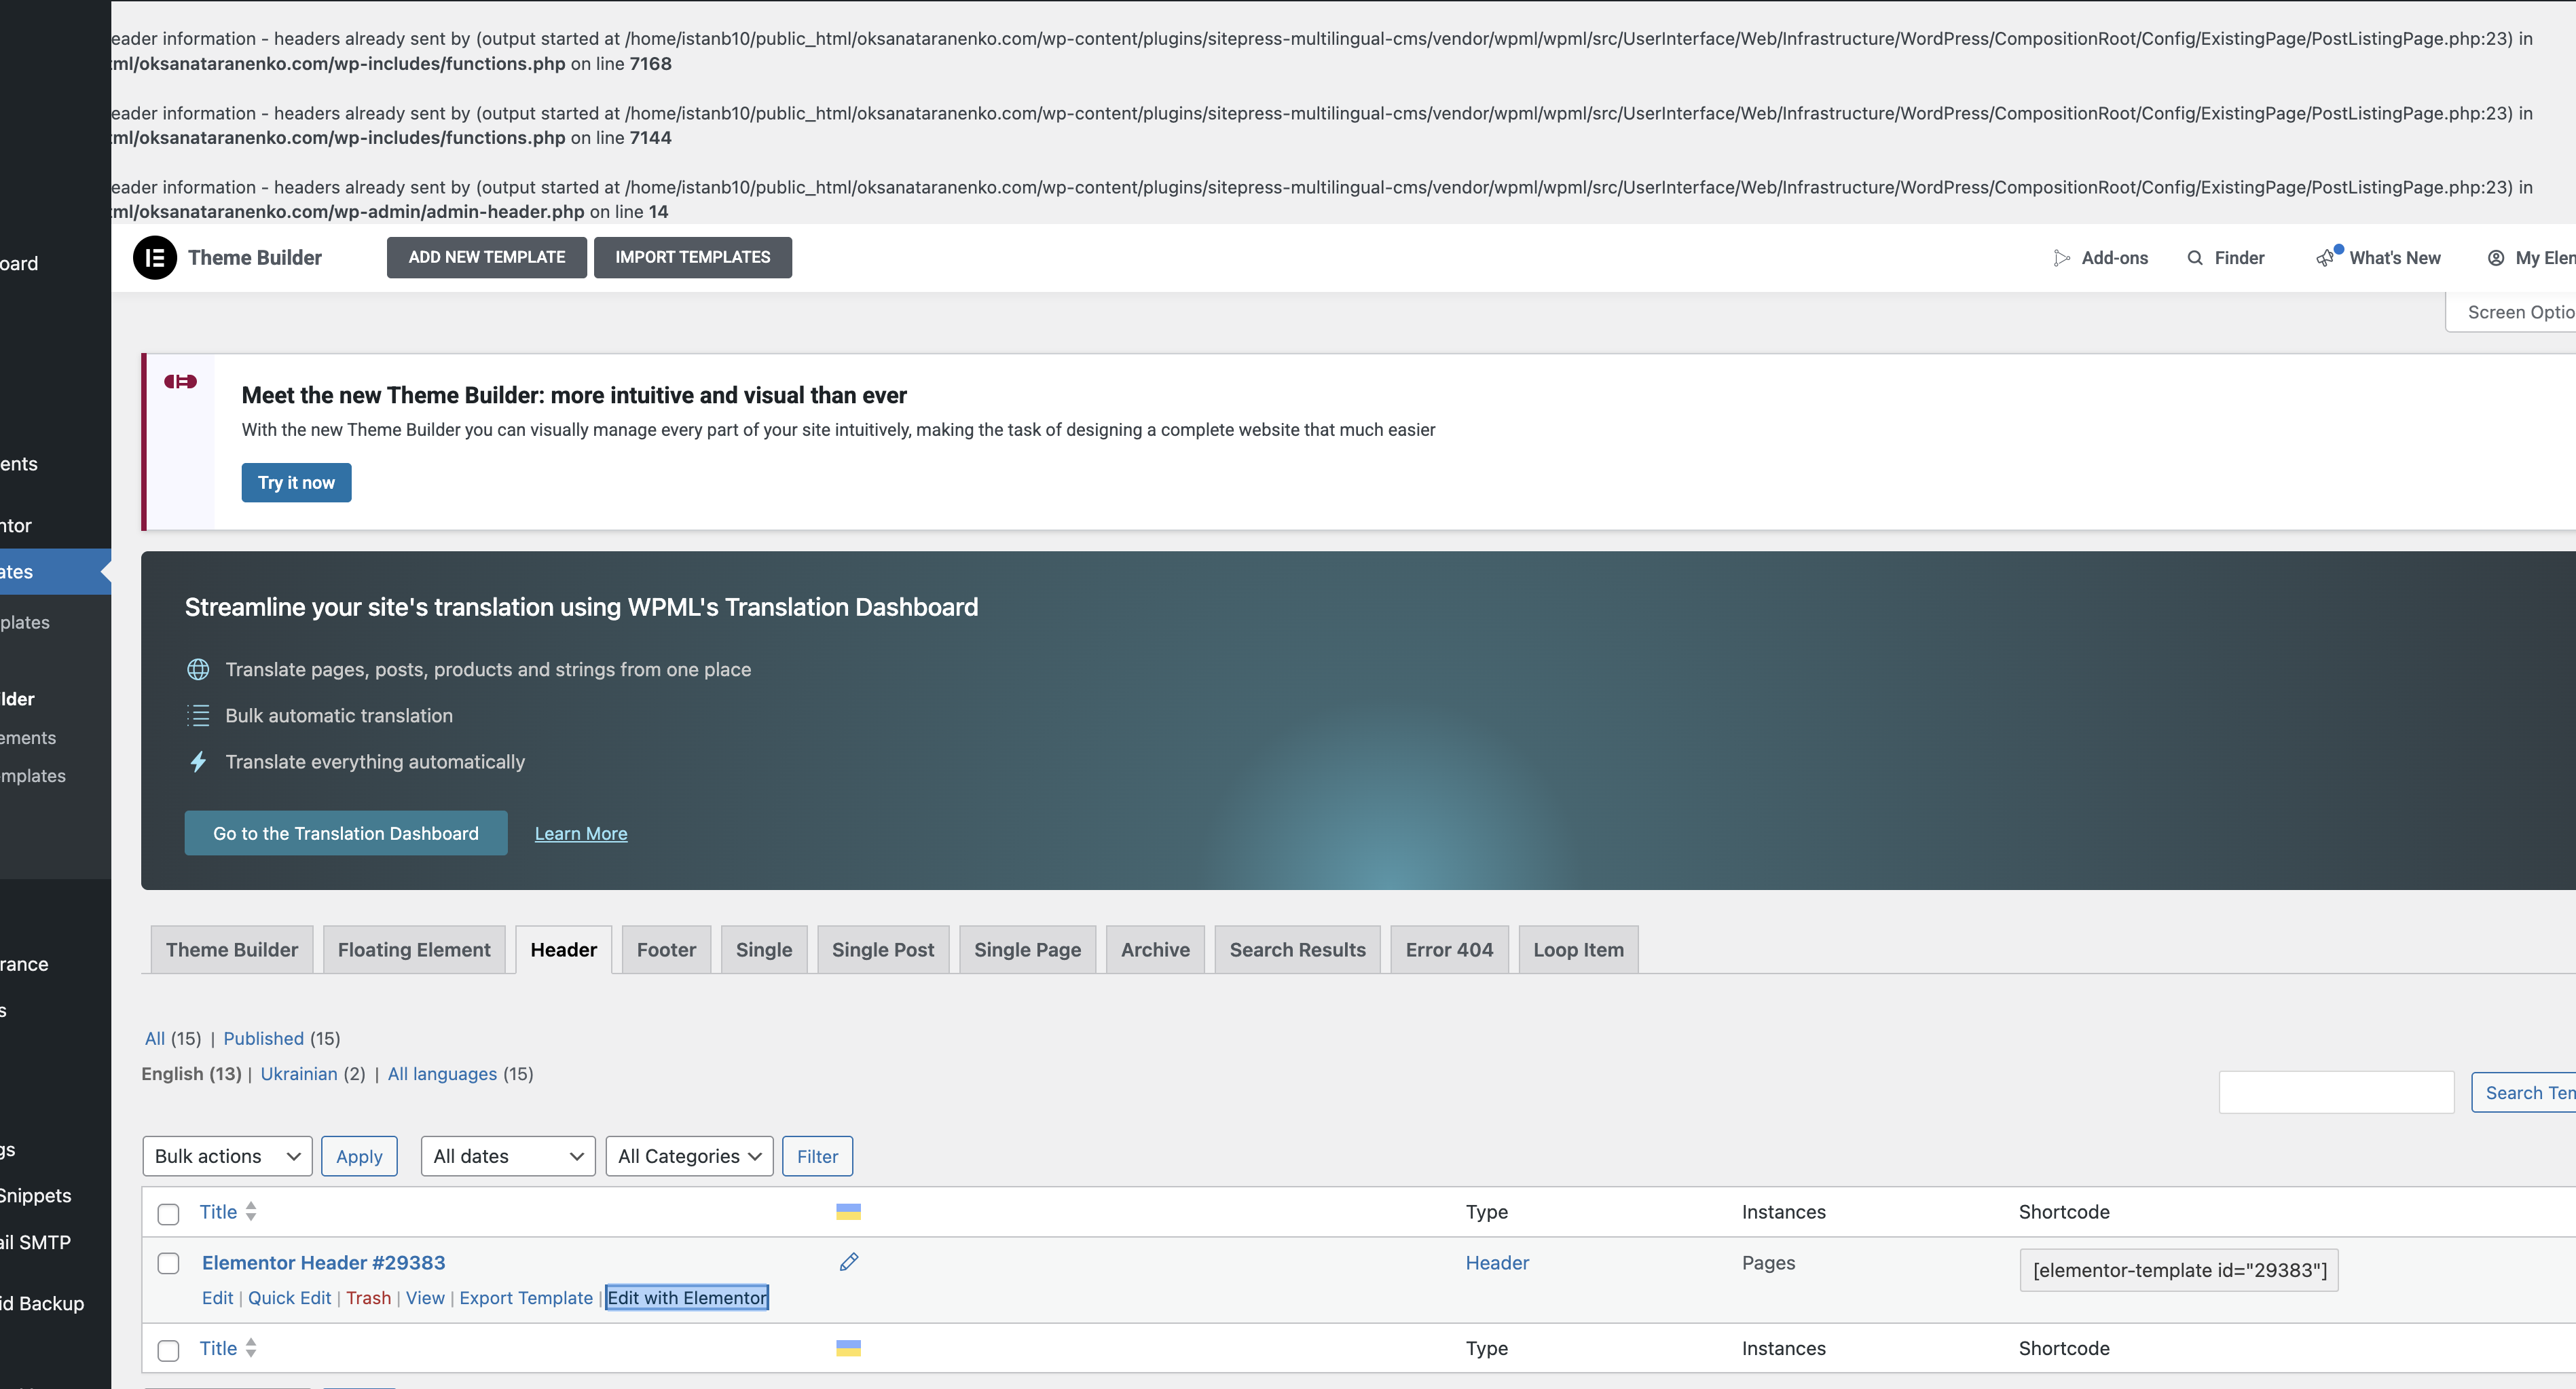Image resolution: width=2576 pixels, height=1389 pixels.
Task: Switch to the Archive tab
Action: click(x=1155, y=949)
